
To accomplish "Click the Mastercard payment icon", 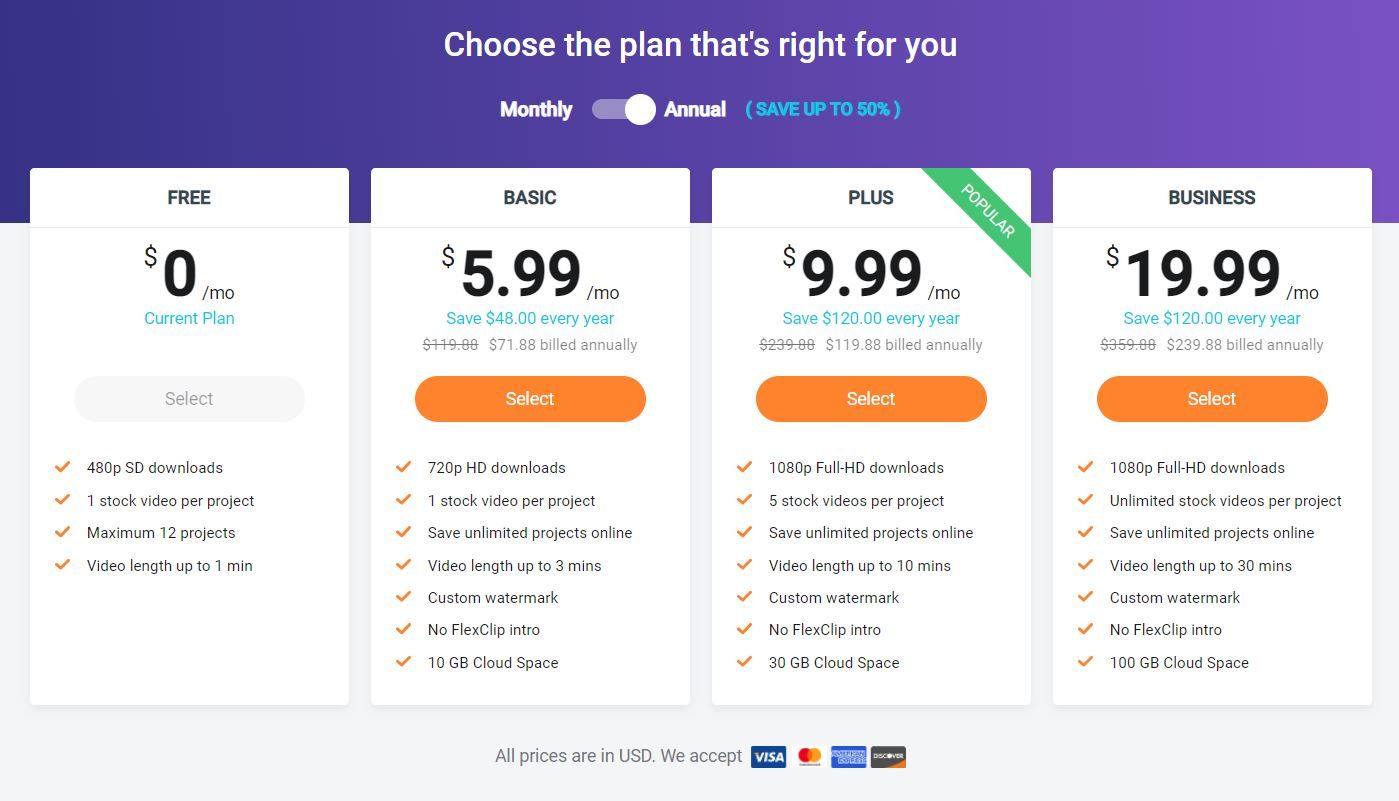I will [x=809, y=757].
